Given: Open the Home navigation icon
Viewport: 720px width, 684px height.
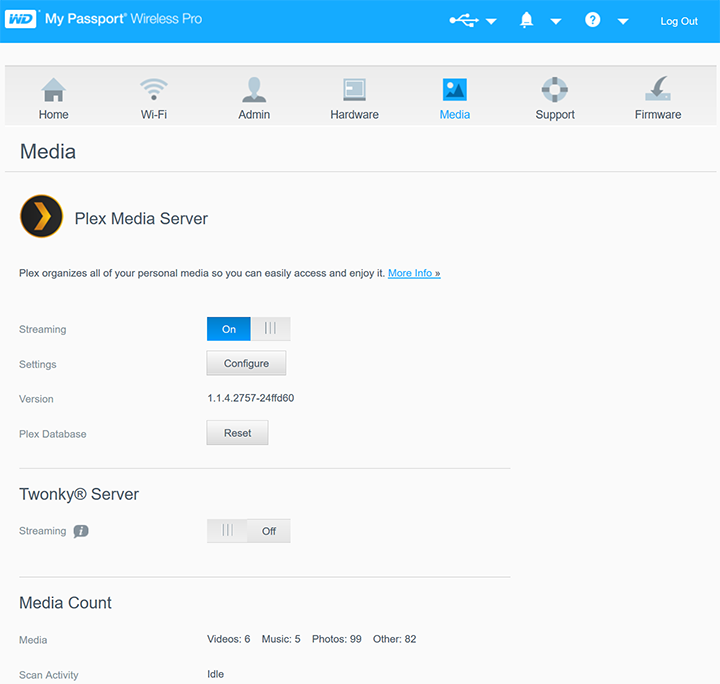Looking at the screenshot, I should tap(54, 90).
